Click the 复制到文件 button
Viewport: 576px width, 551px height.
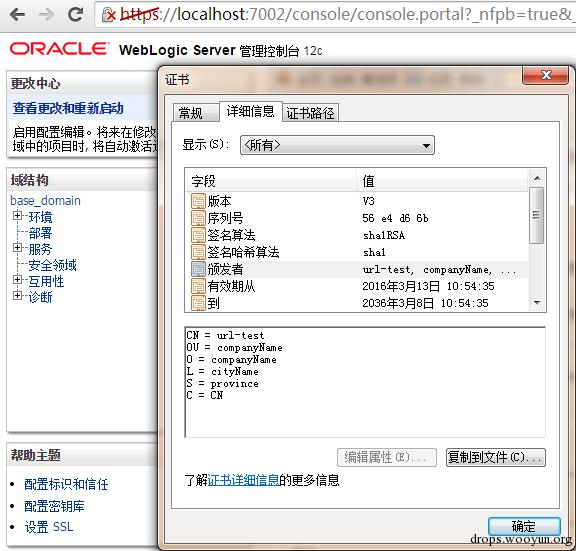496,457
